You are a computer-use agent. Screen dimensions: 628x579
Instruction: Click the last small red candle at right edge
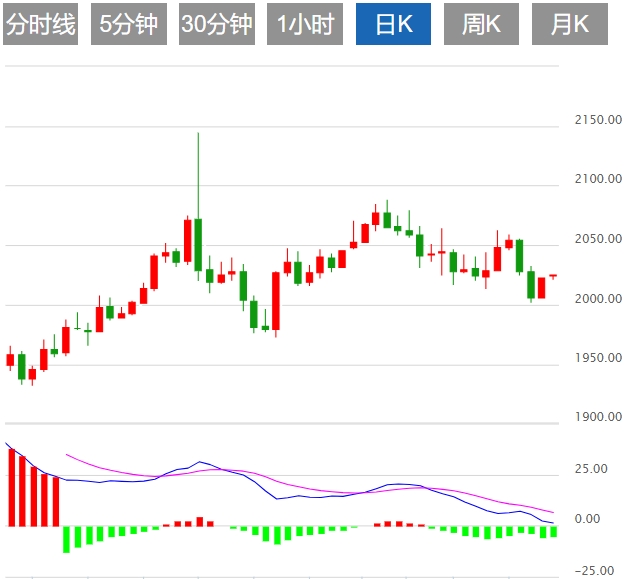553,276
